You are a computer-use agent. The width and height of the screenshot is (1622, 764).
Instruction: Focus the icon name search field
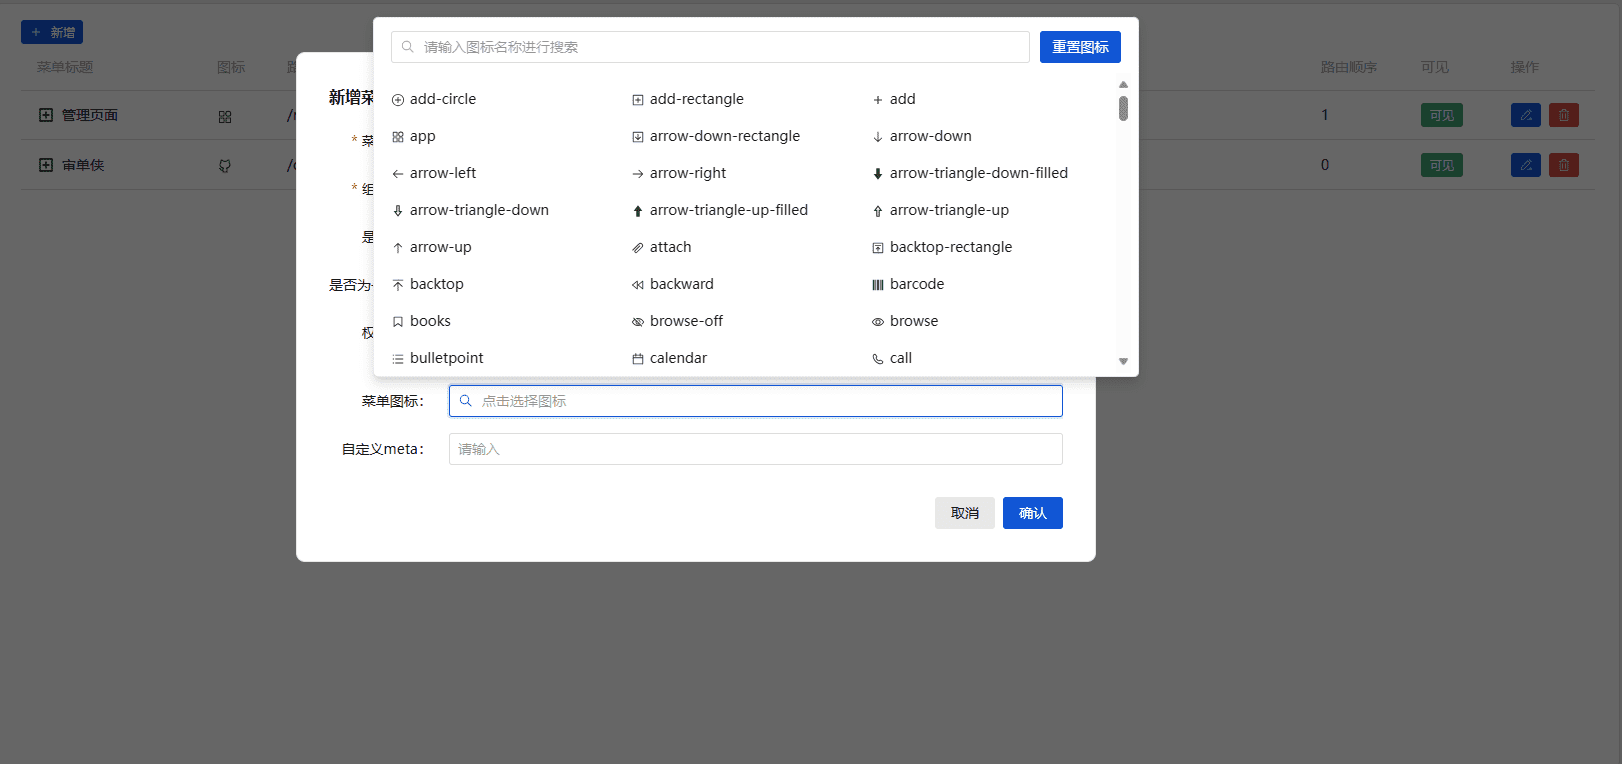(x=710, y=47)
